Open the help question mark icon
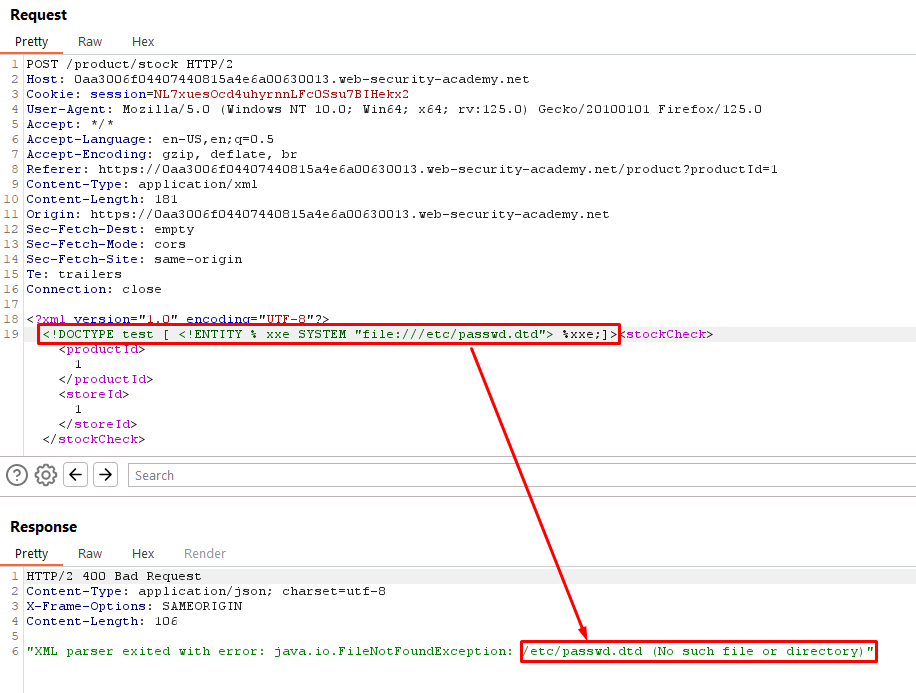This screenshot has height=693, width=916. [17, 474]
